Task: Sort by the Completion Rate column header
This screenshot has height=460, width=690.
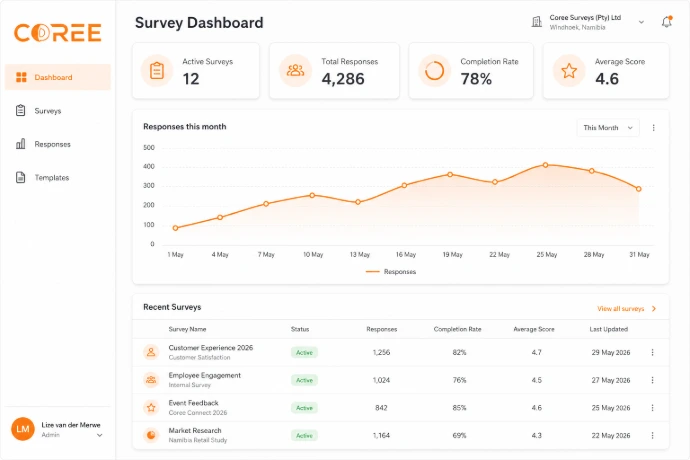Action: pyautogui.click(x=458, y=329)
